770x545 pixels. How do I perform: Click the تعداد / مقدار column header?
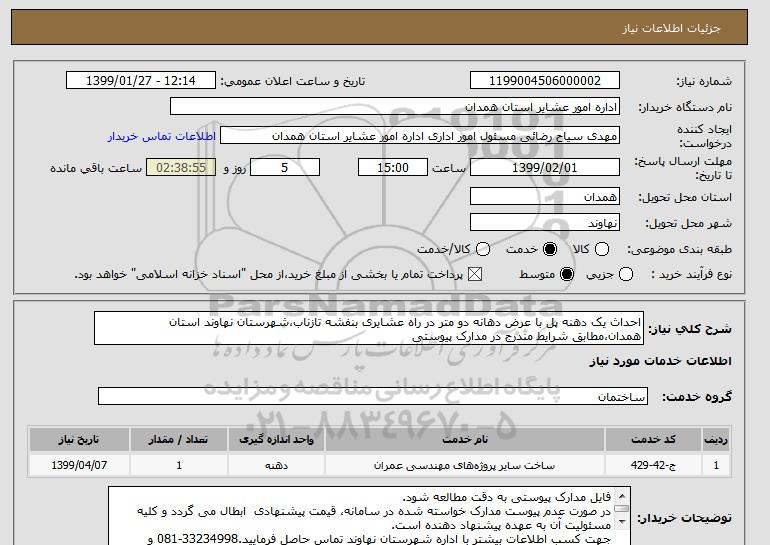pyautogui.click(x=178, y=439)
